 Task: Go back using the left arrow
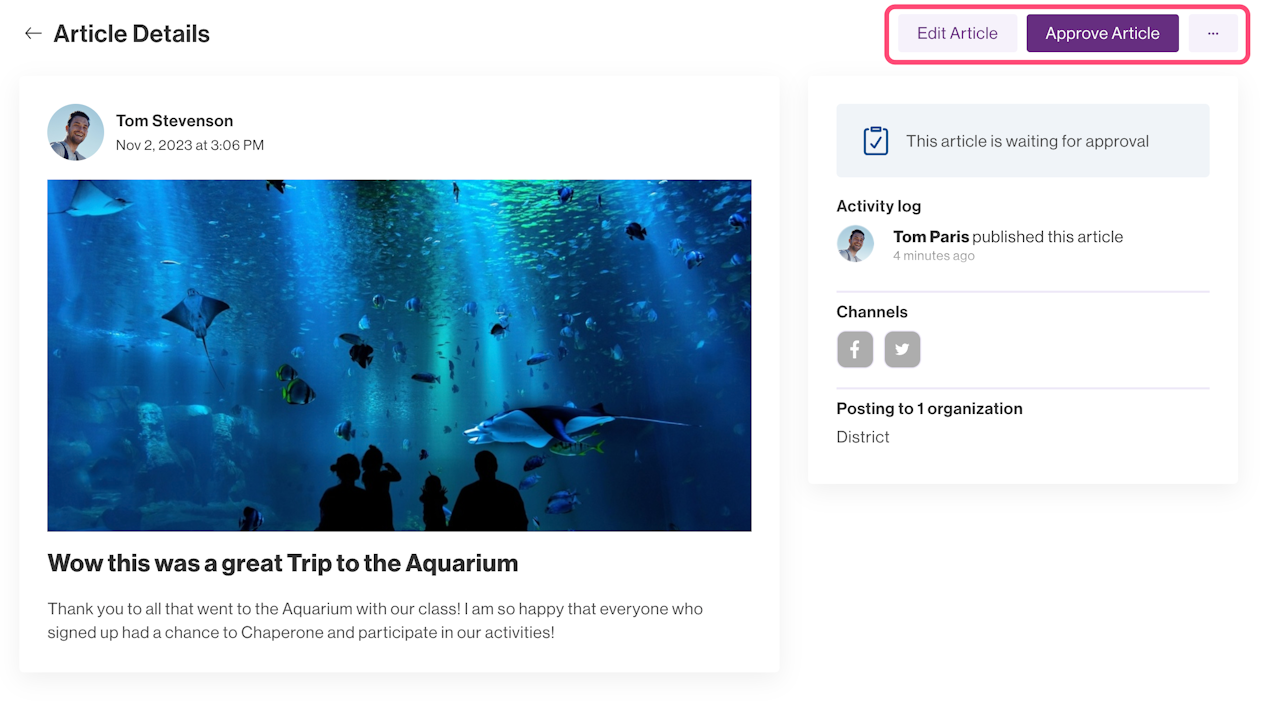(33, 33)
